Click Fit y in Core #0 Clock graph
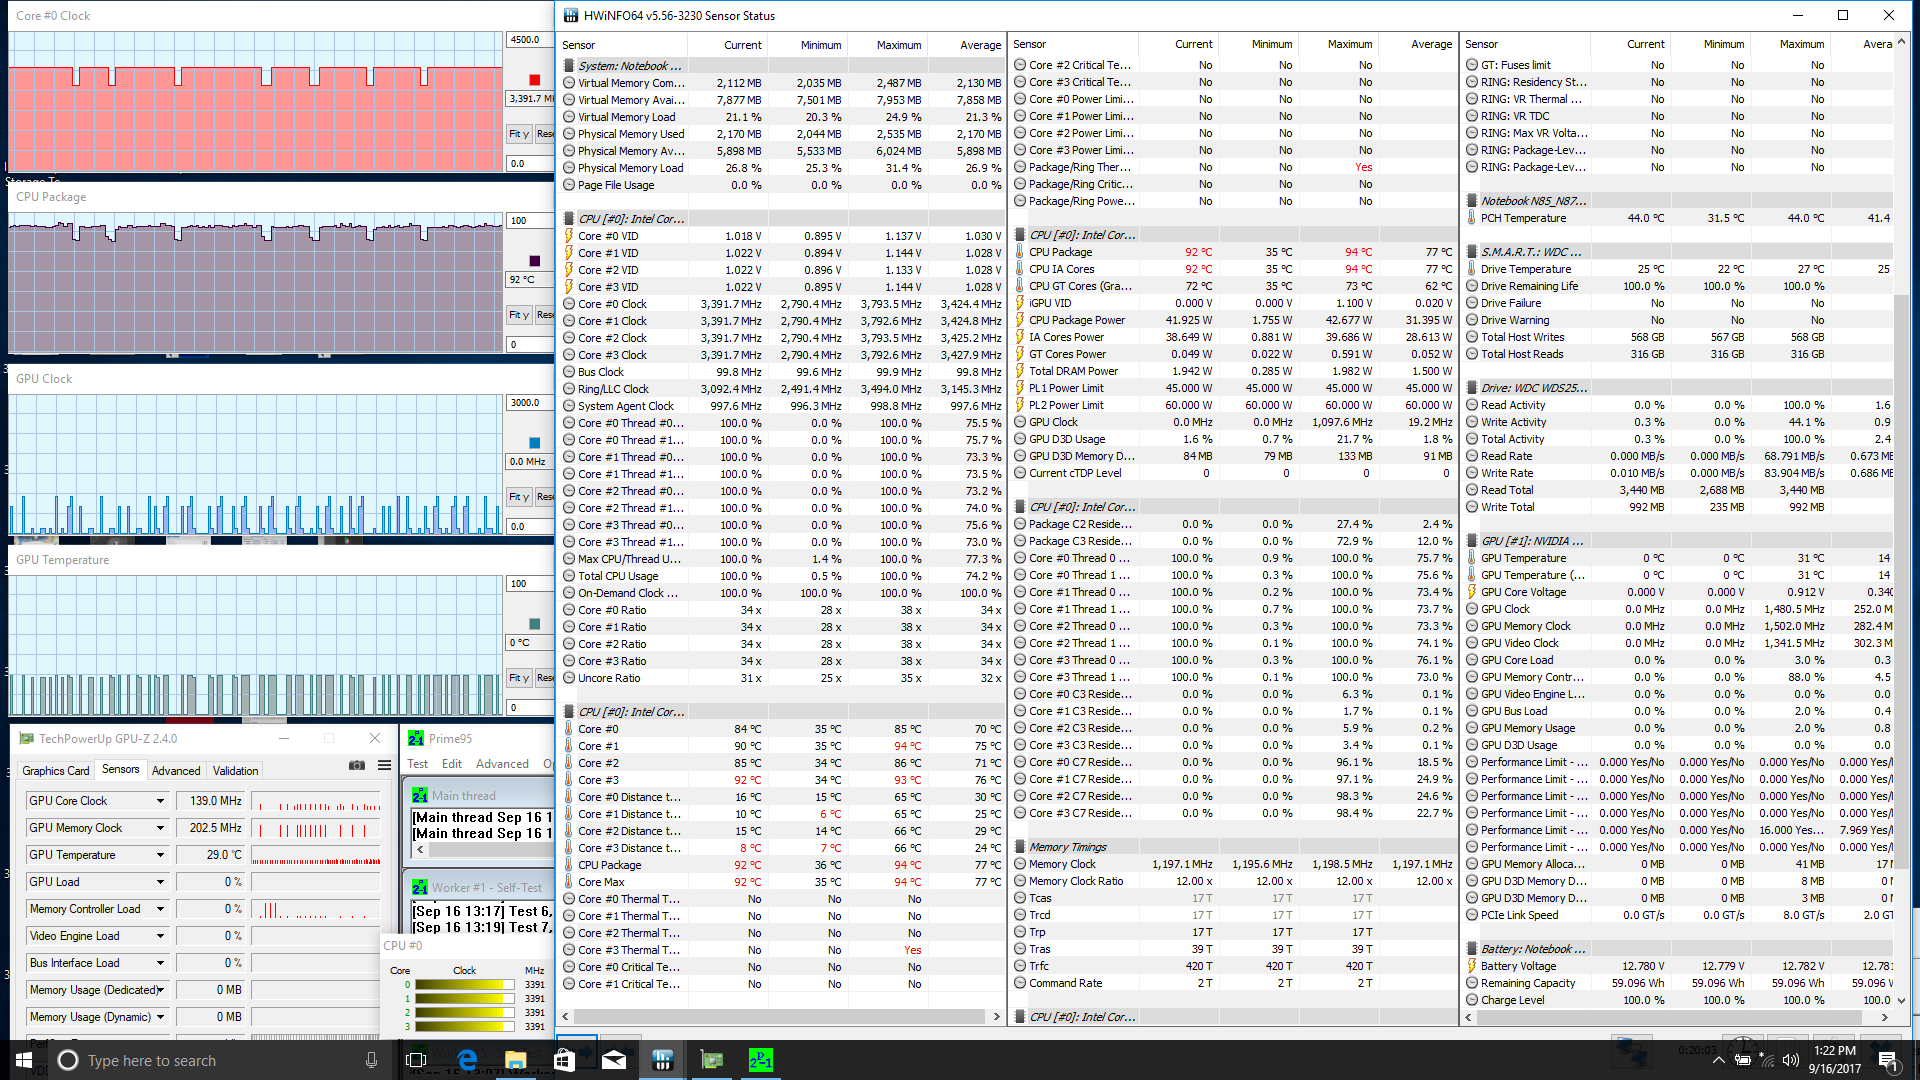The width and height of the screenshot is (1920, 1080). [519, 134]
